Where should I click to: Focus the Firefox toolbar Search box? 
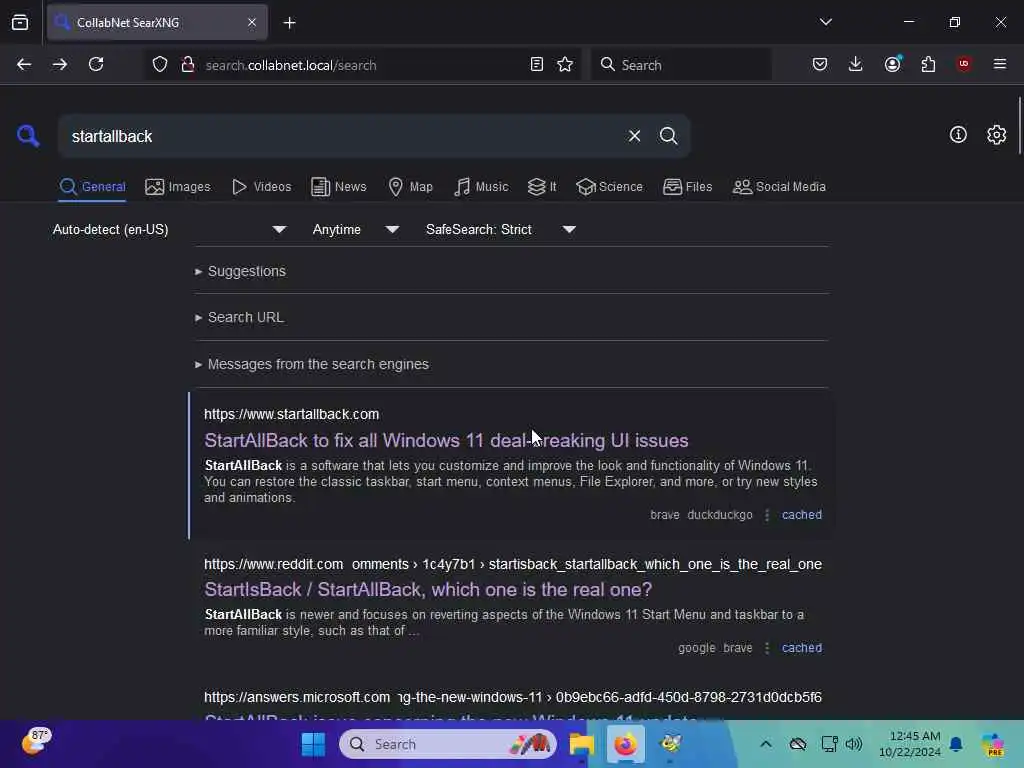[680, 65]
